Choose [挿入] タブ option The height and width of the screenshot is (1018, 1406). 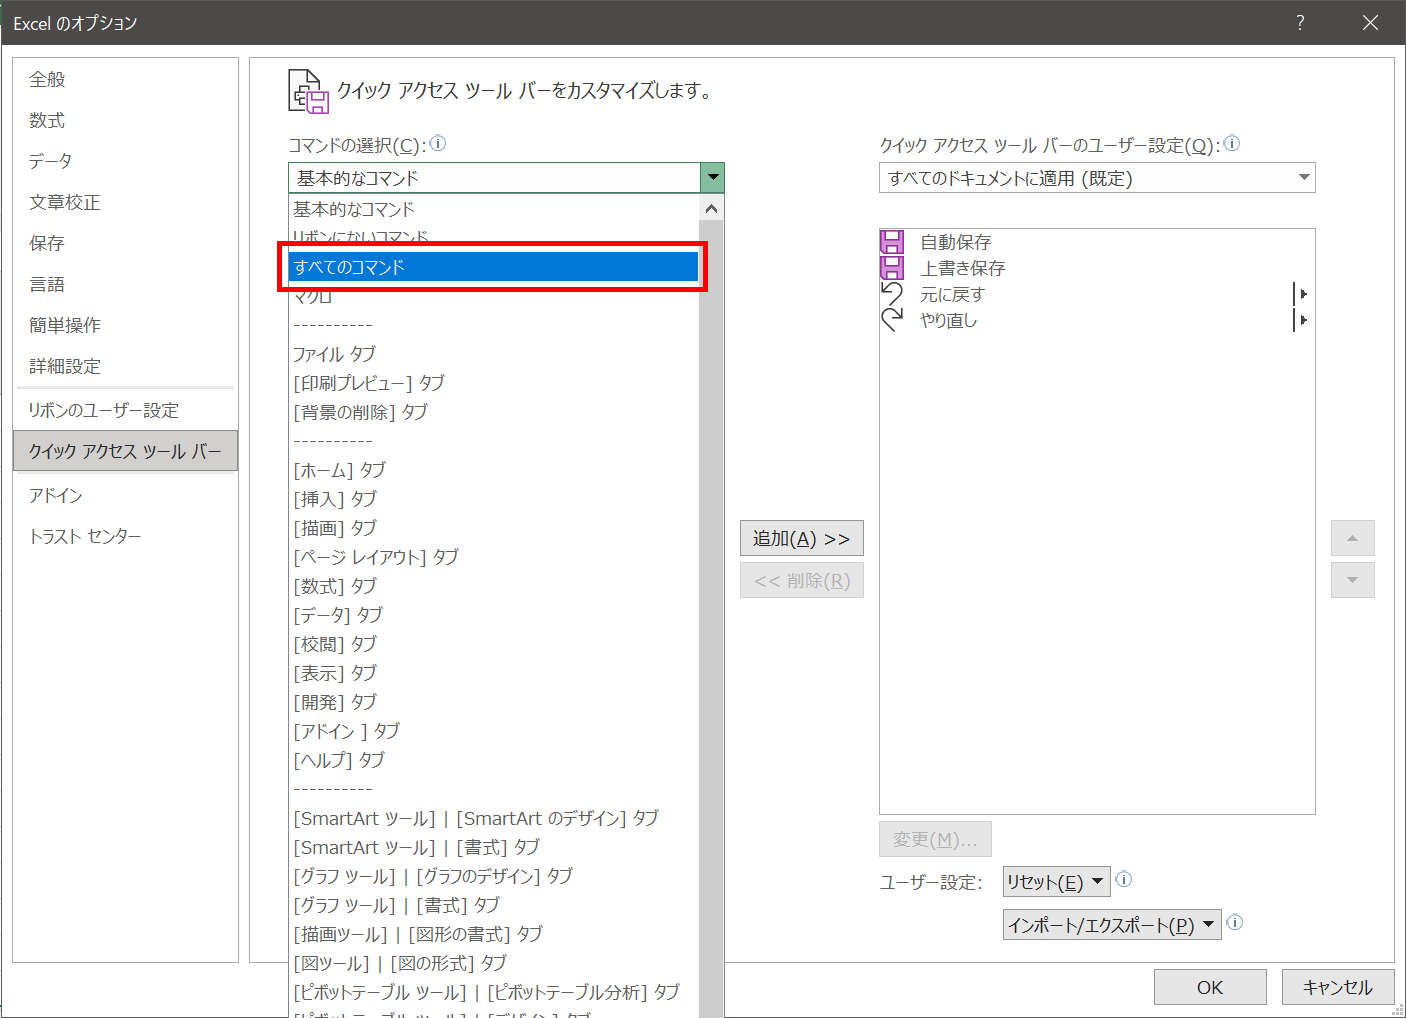point(494,499)
